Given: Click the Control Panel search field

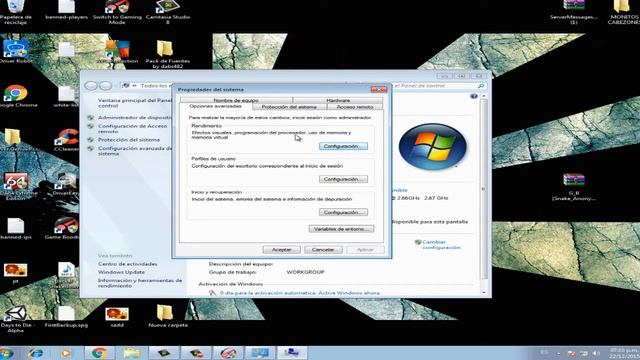Looking at the screenshot, I should [x=439, y=86].
